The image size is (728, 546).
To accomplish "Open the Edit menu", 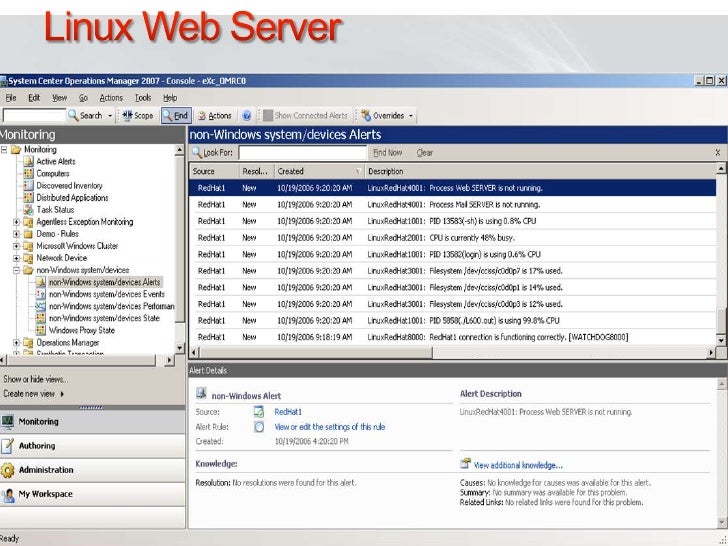I will 34,98.
